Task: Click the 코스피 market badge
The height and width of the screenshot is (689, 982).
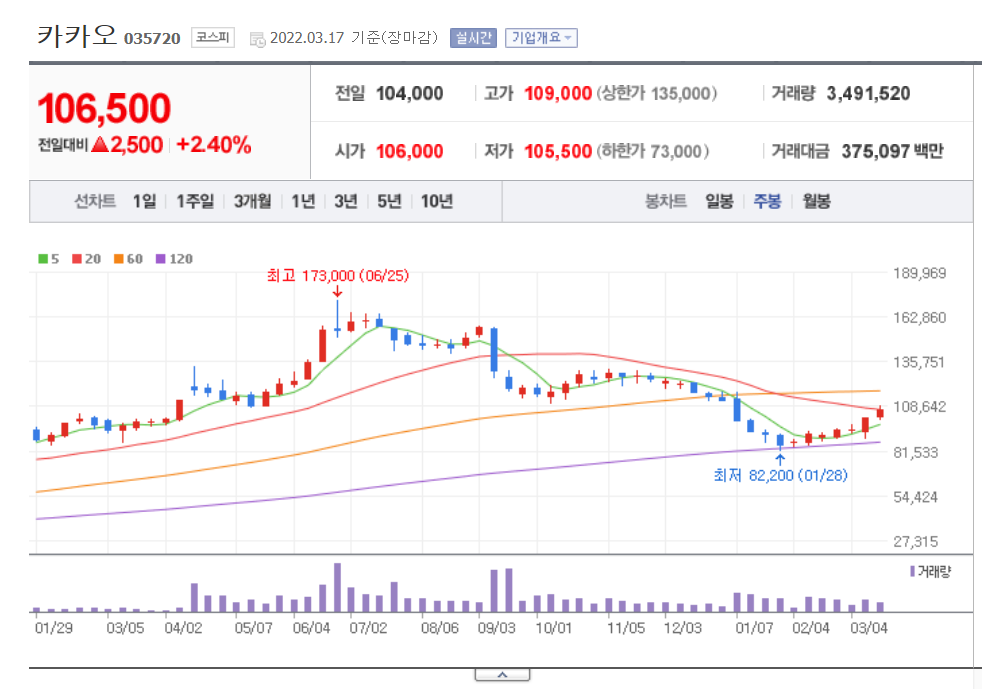Action: click(212, 38)
